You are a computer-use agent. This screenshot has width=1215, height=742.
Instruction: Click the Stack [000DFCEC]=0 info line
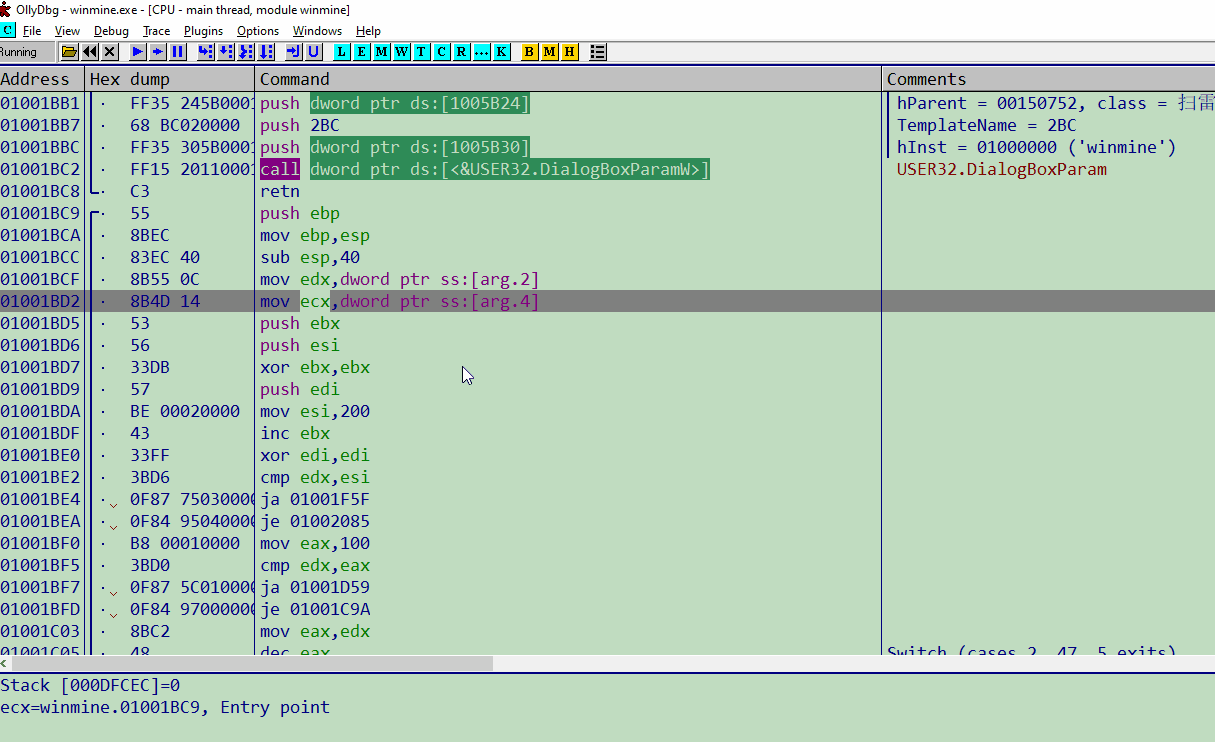(x=90, y=685)
